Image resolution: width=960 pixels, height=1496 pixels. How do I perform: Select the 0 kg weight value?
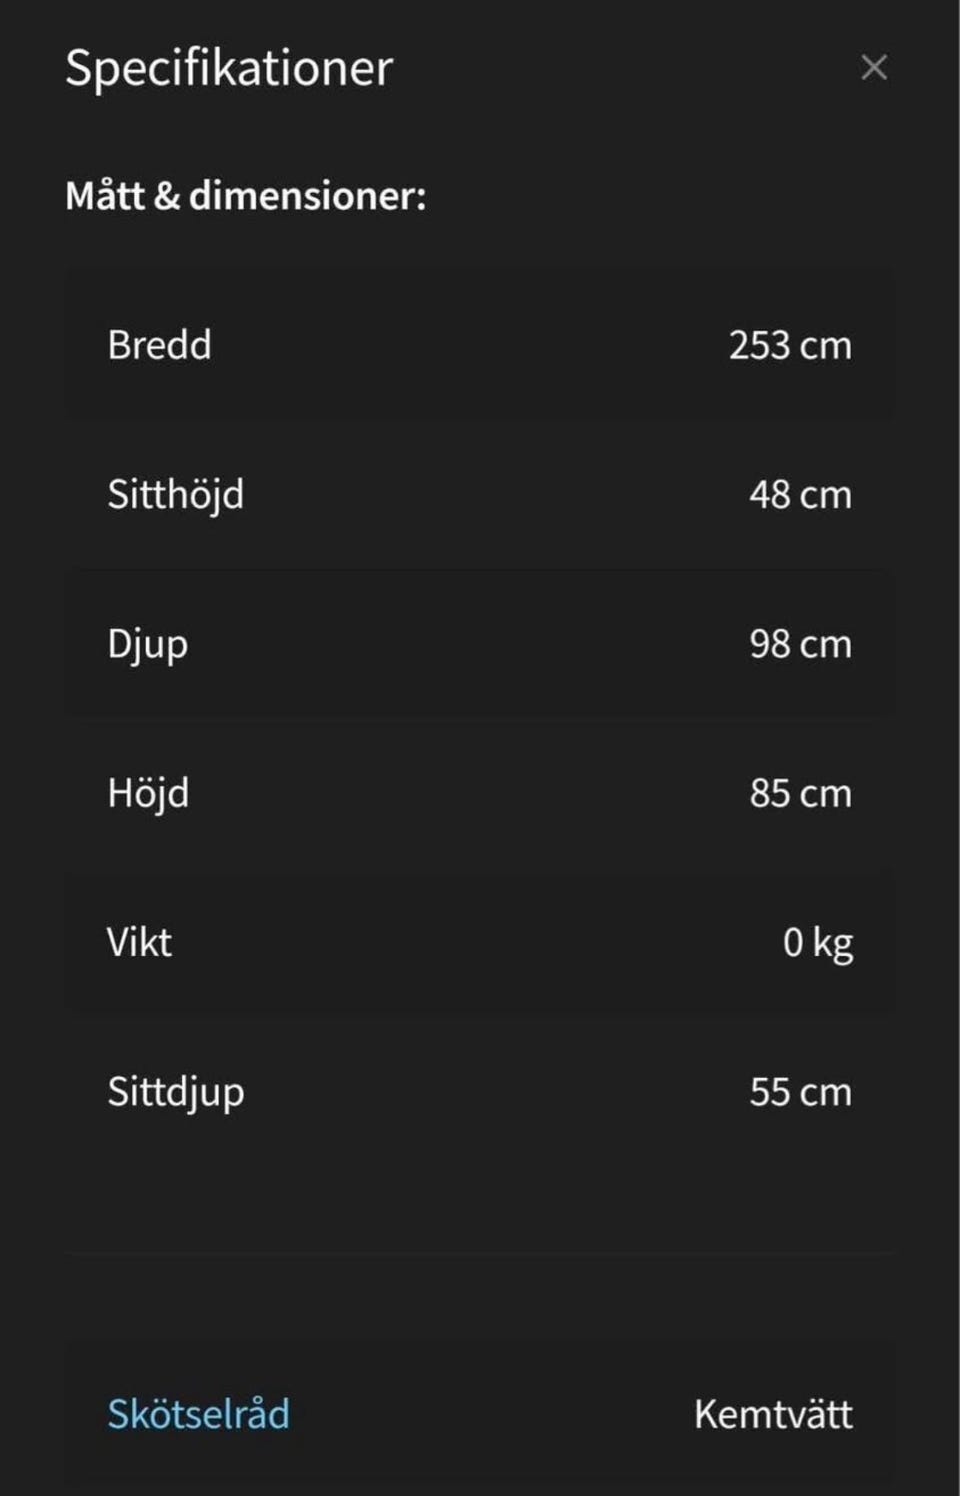[817, 942]
